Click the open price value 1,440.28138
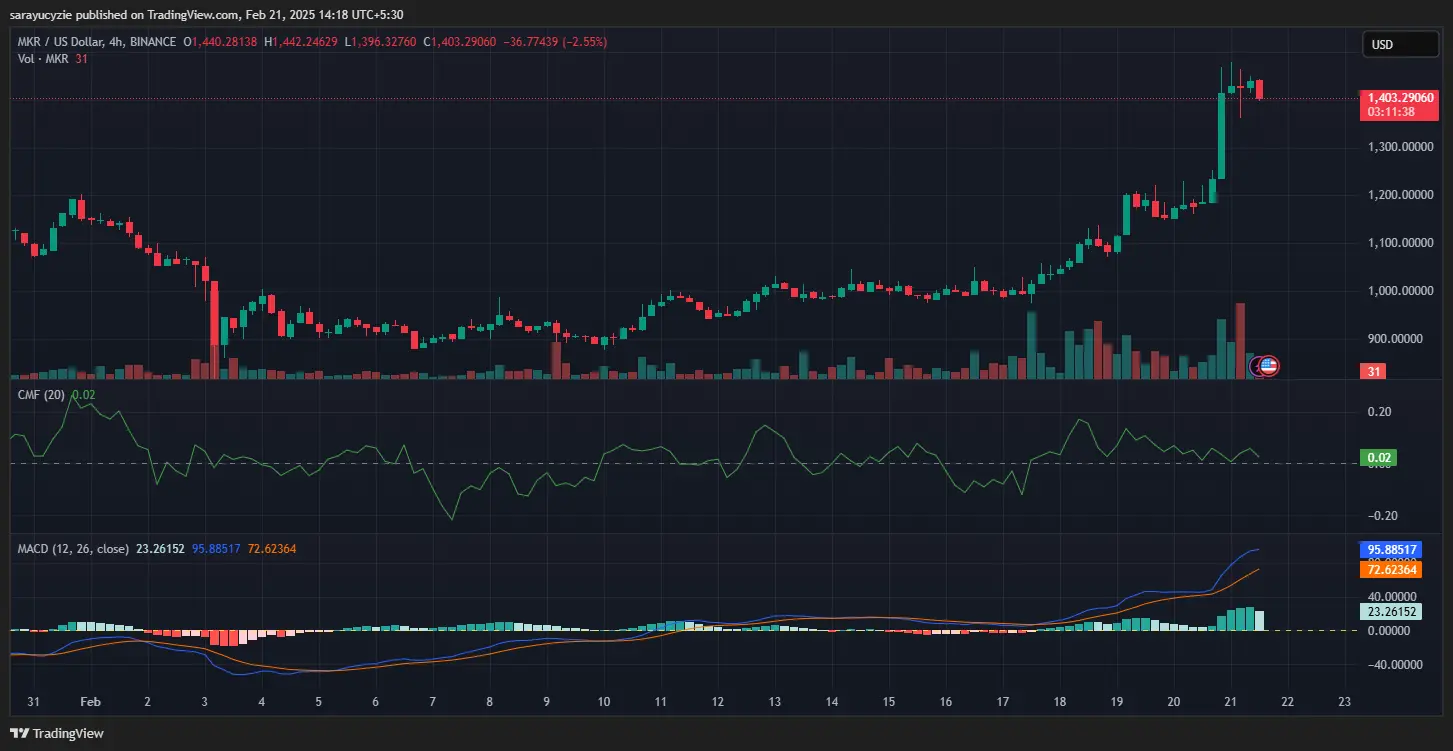The height and width of the screenshot is (751, 1453). 224,42
